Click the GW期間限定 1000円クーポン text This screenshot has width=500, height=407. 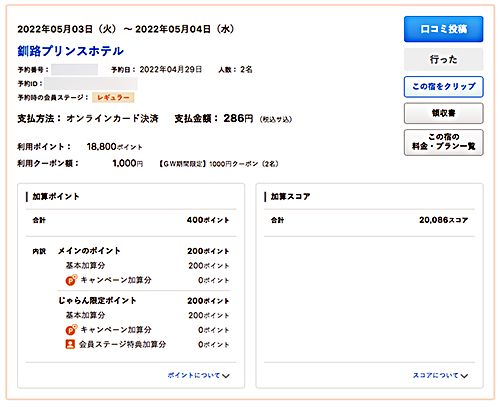pos(219,164)
